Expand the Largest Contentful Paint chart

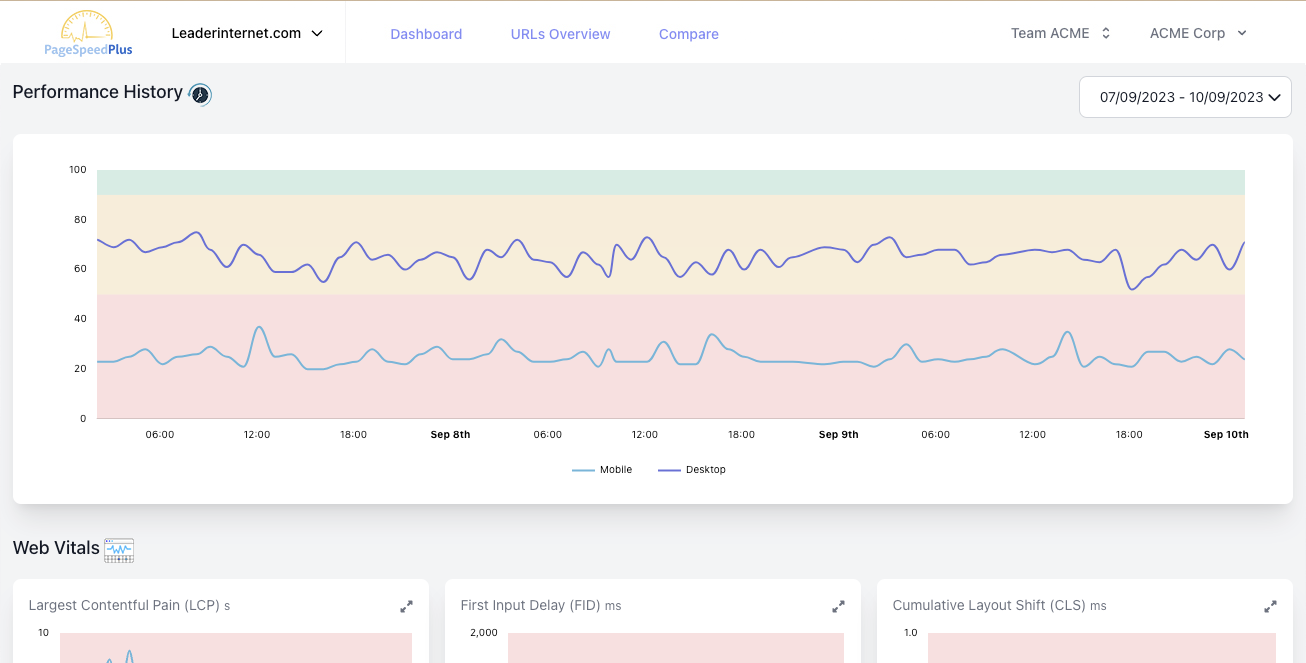(406, 606)
